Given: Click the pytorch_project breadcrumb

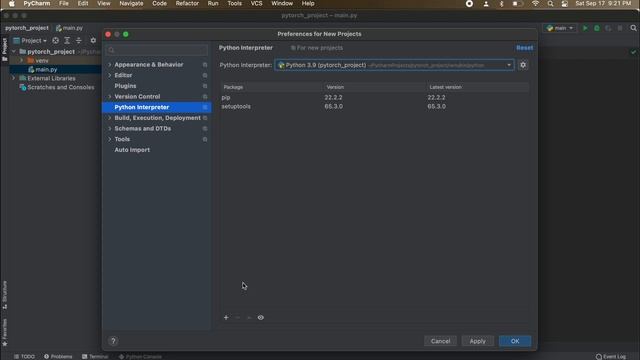Looking at the screenshot, I should (x=27, y=28).
